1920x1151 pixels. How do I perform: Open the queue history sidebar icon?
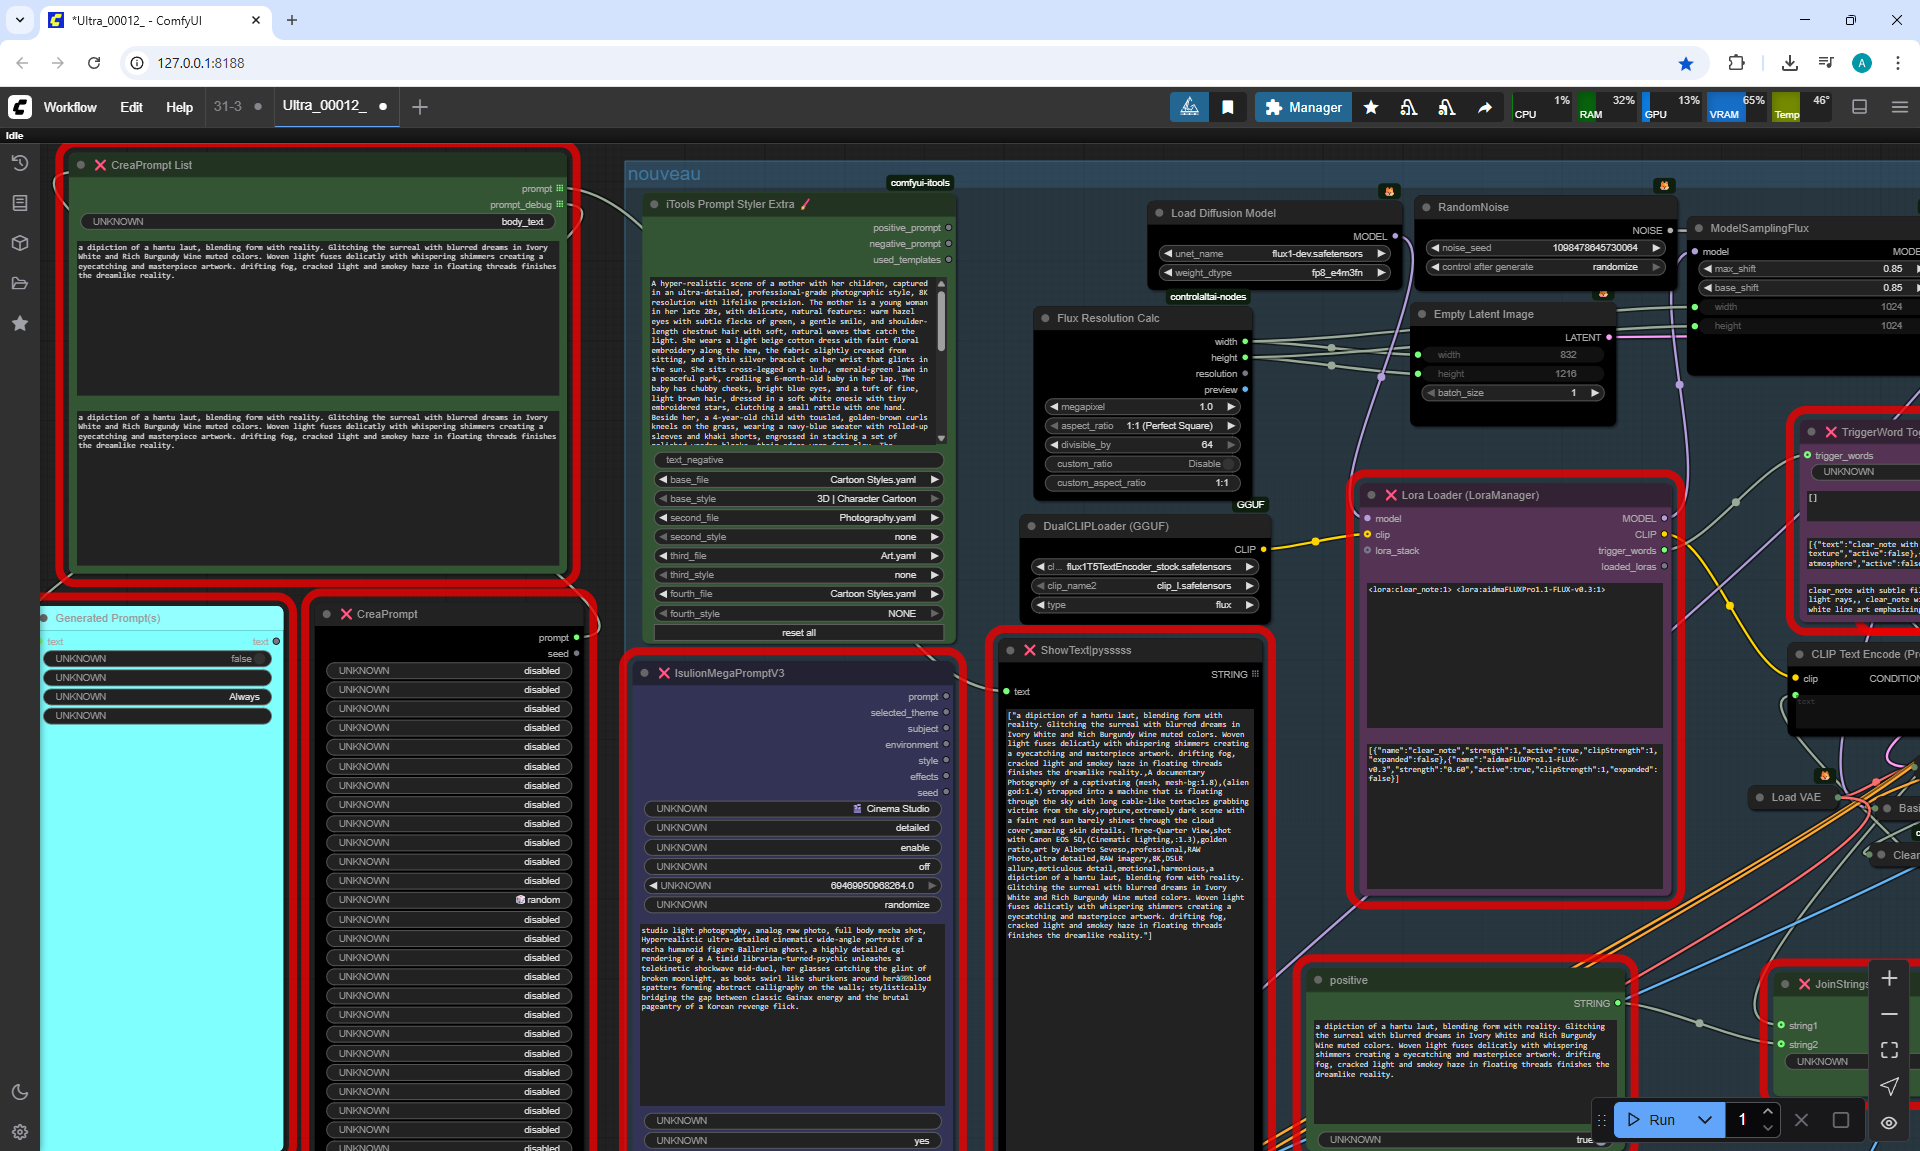(x=19, y=163)
